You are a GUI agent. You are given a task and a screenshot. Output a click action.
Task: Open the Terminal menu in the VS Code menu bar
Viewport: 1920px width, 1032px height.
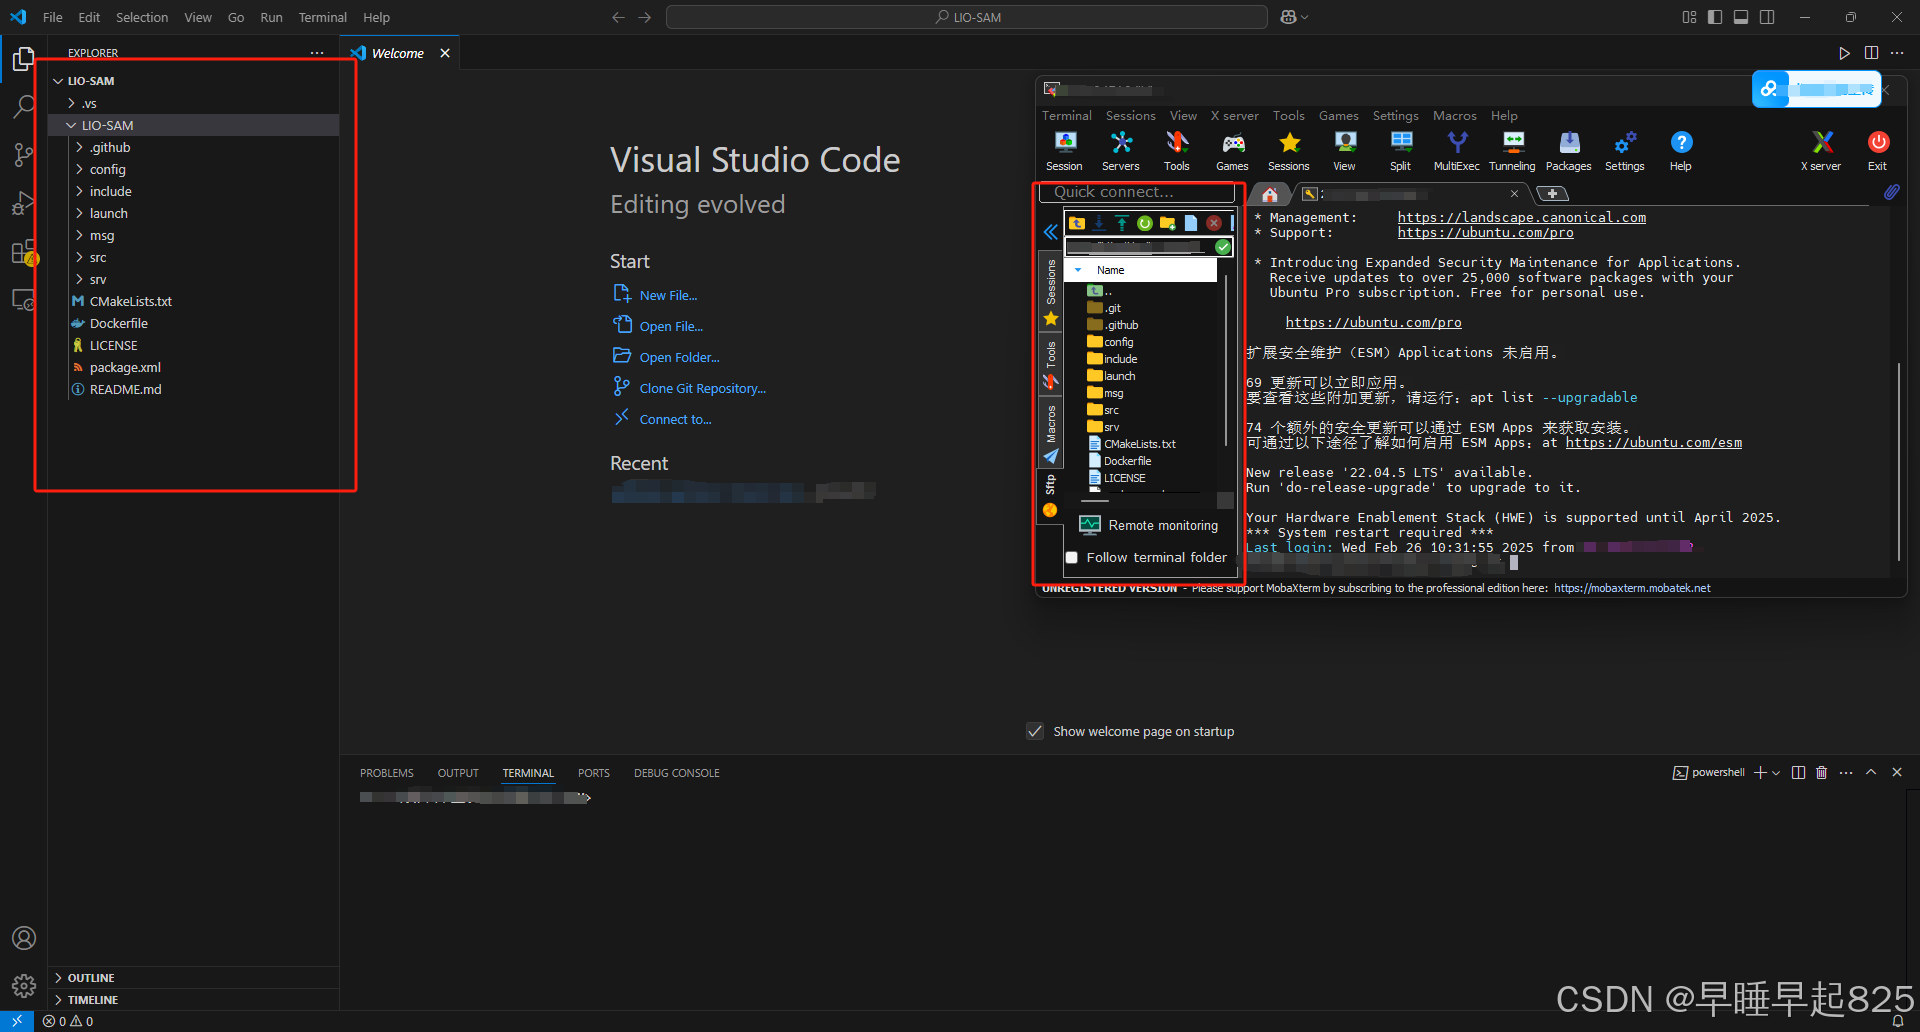click(x=322, y=17)
